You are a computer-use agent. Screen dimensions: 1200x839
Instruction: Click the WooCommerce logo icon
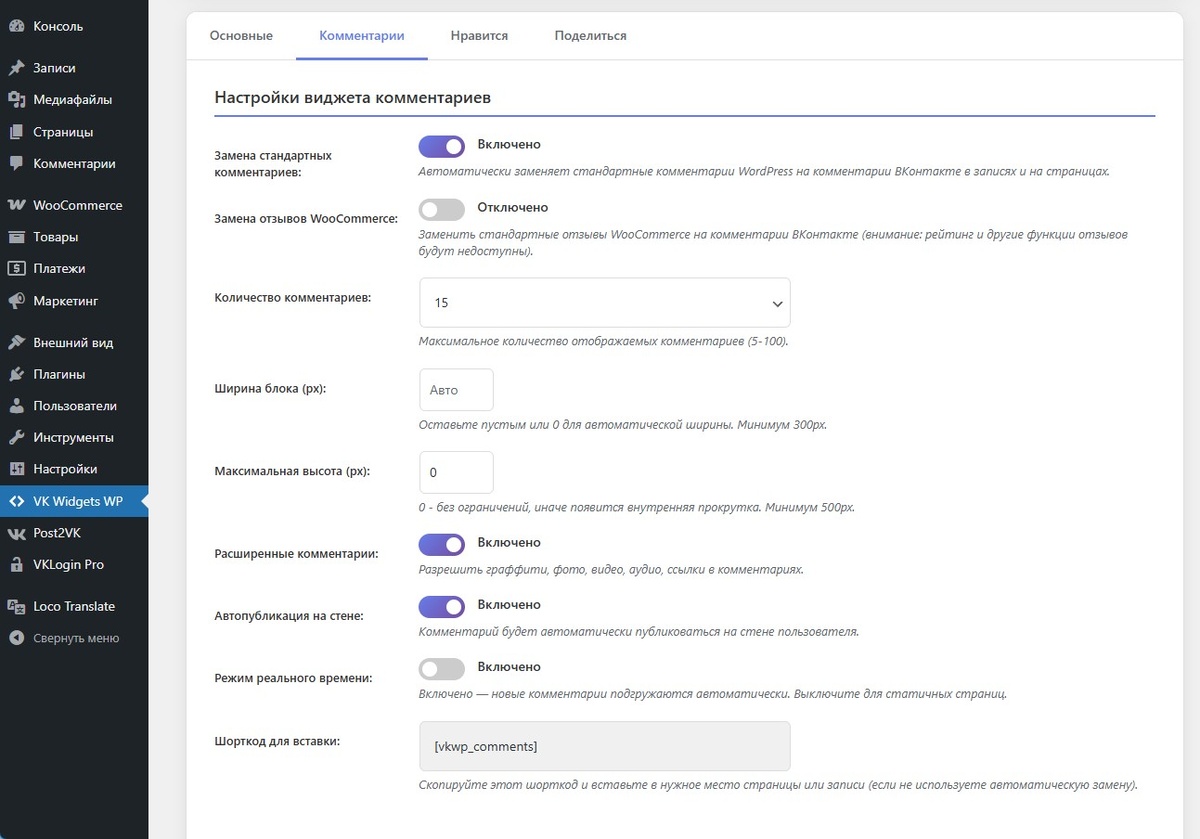coord(16,205)
